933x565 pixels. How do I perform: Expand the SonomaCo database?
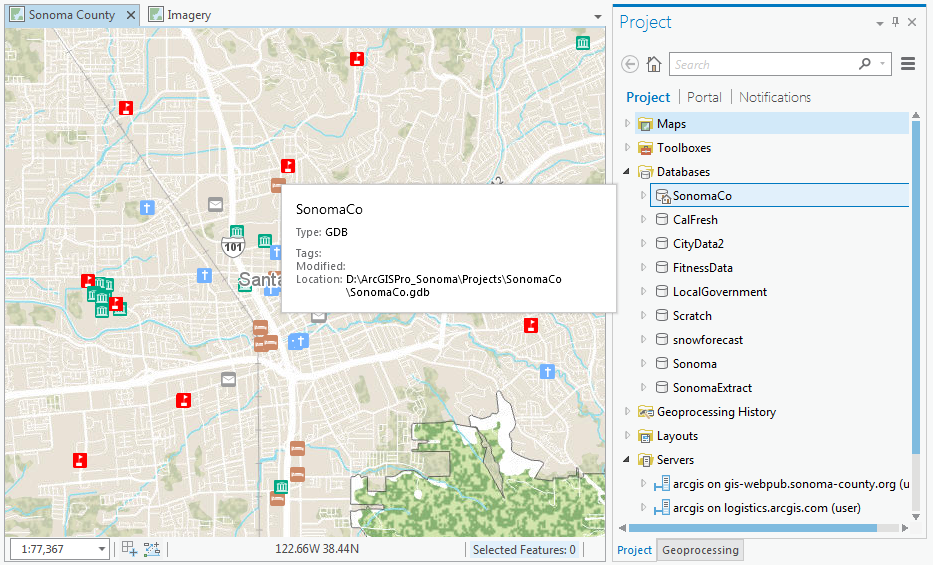643,195
